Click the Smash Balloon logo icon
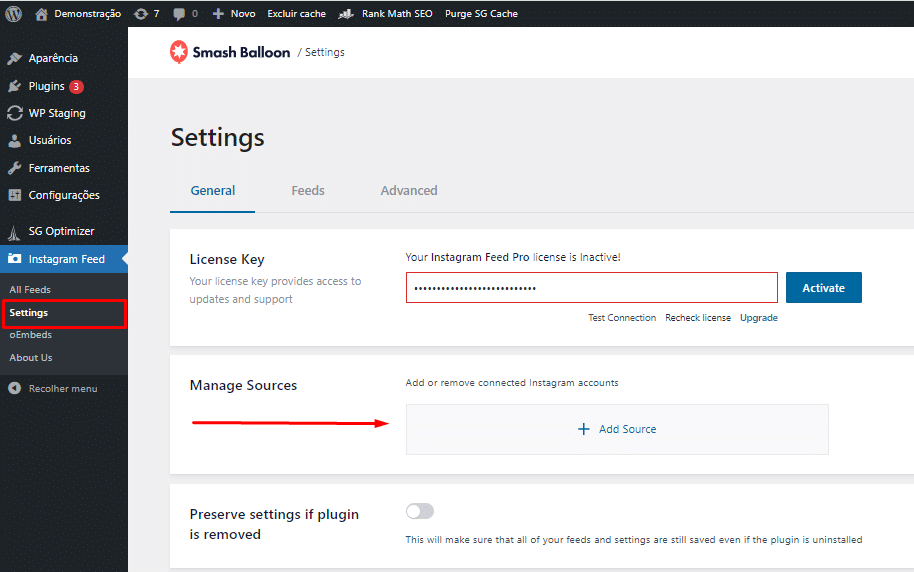The height and width of the screenshot is (572, 914). coord(178,52)
